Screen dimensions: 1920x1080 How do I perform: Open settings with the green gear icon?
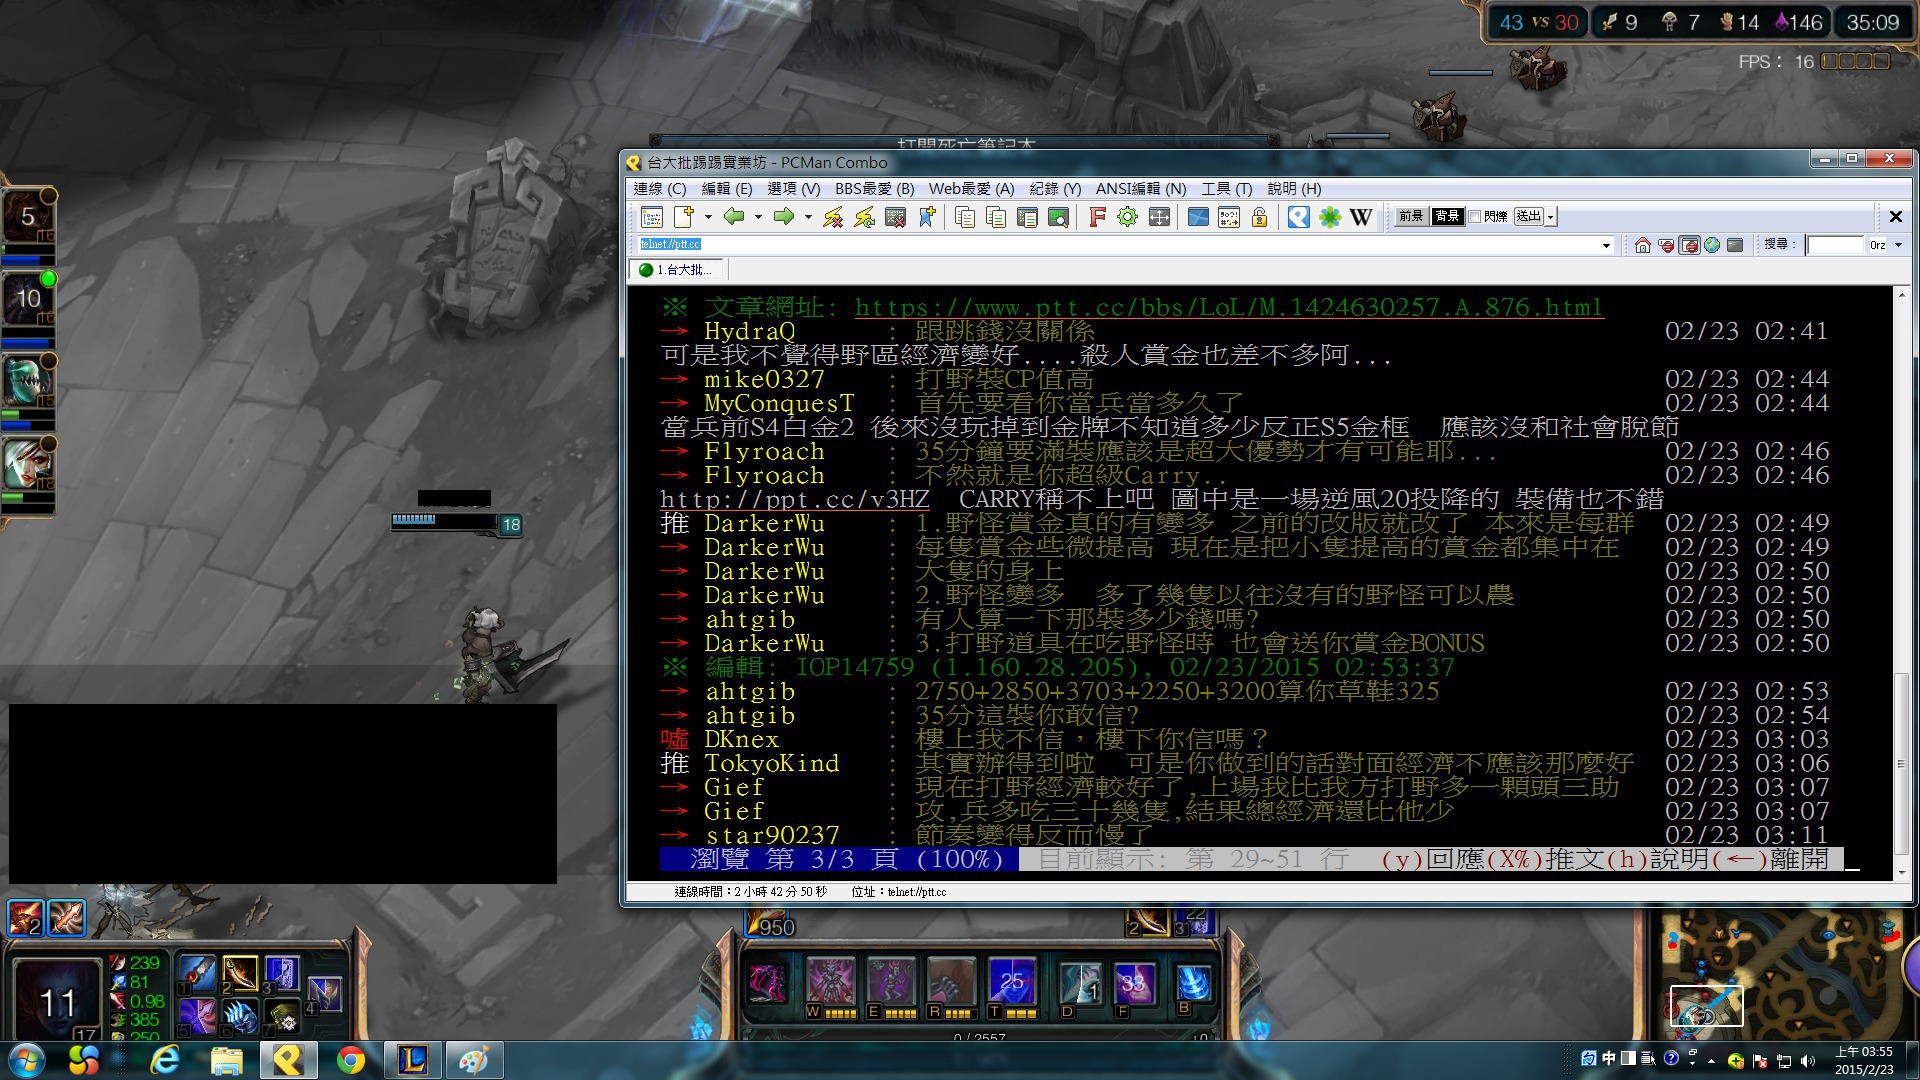point(1128,217)
